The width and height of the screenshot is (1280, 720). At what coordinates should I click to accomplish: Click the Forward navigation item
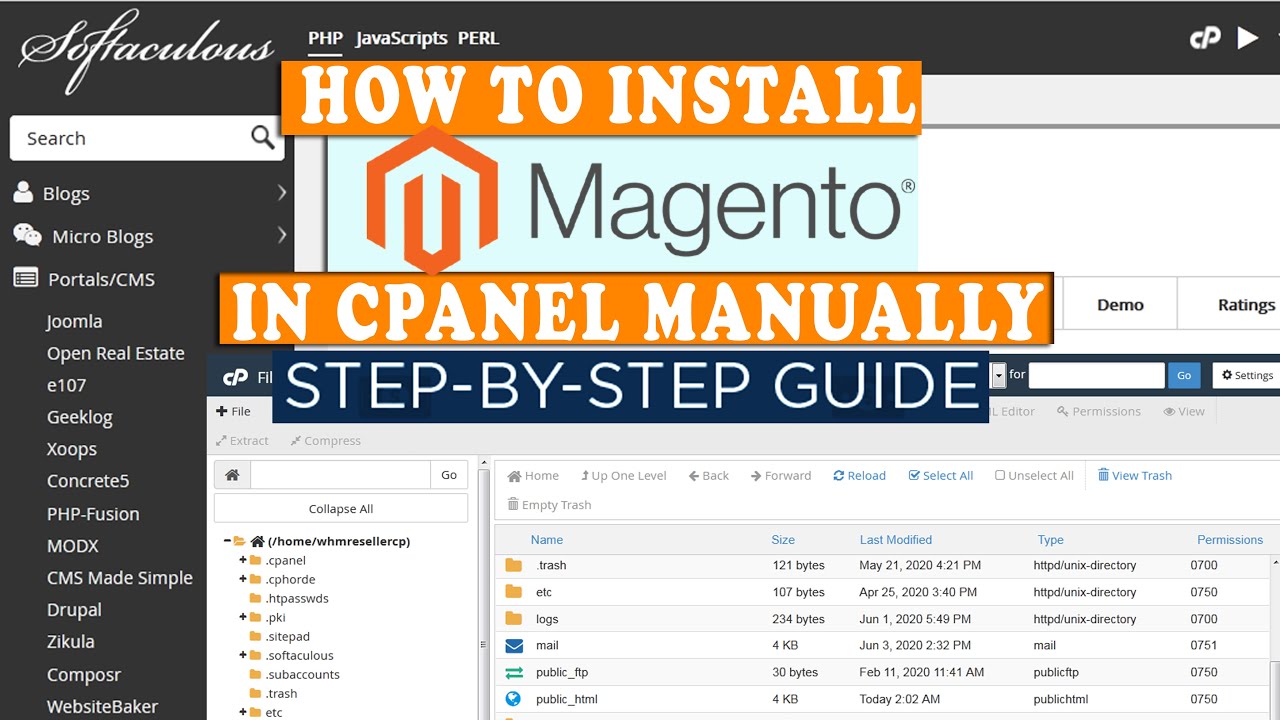pyautogui.click(x=781, y=475)
